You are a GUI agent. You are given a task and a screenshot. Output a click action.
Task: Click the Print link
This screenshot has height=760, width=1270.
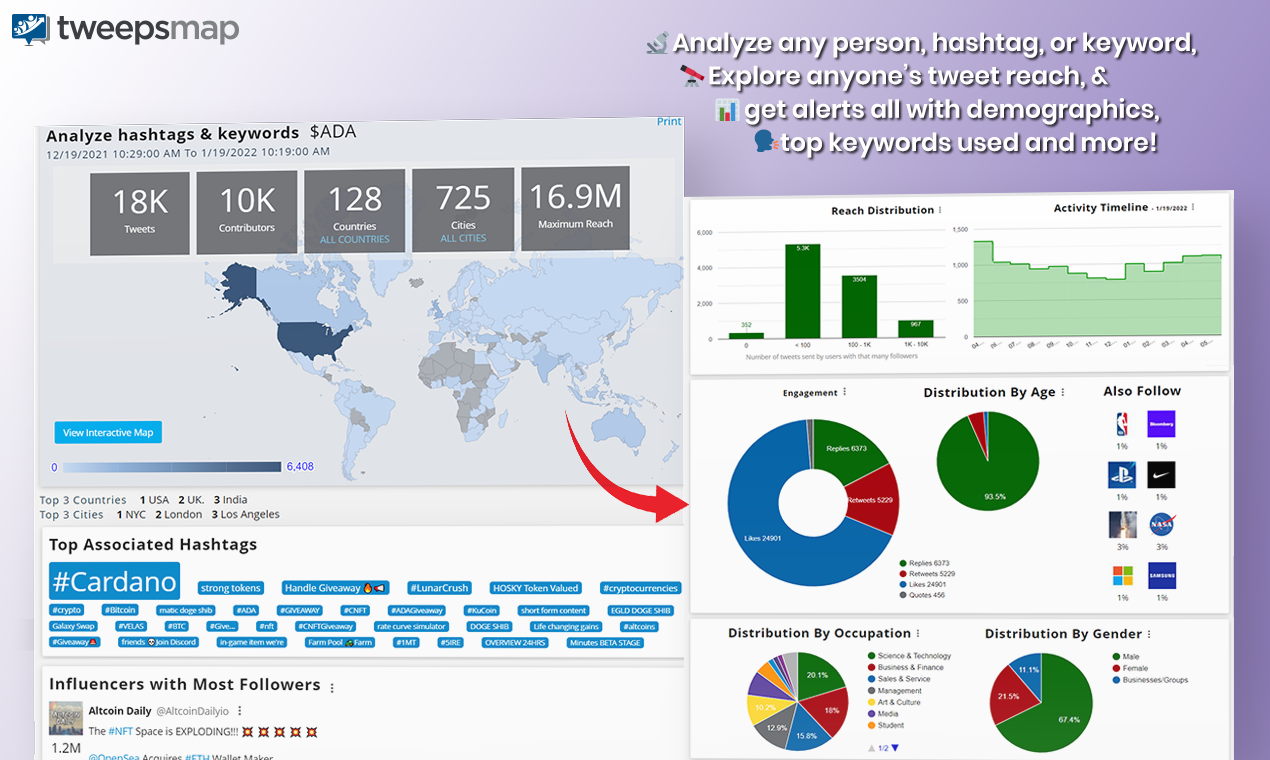[x=669, y=121]
